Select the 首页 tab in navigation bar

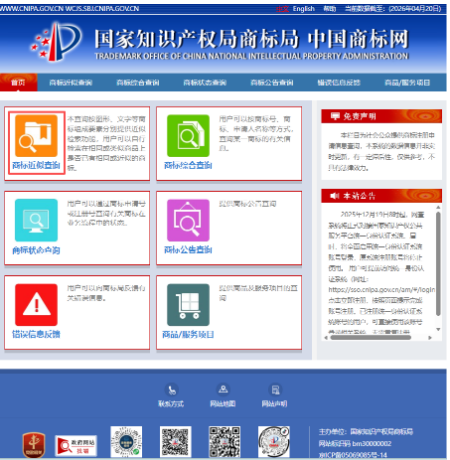tap(18, 82)
